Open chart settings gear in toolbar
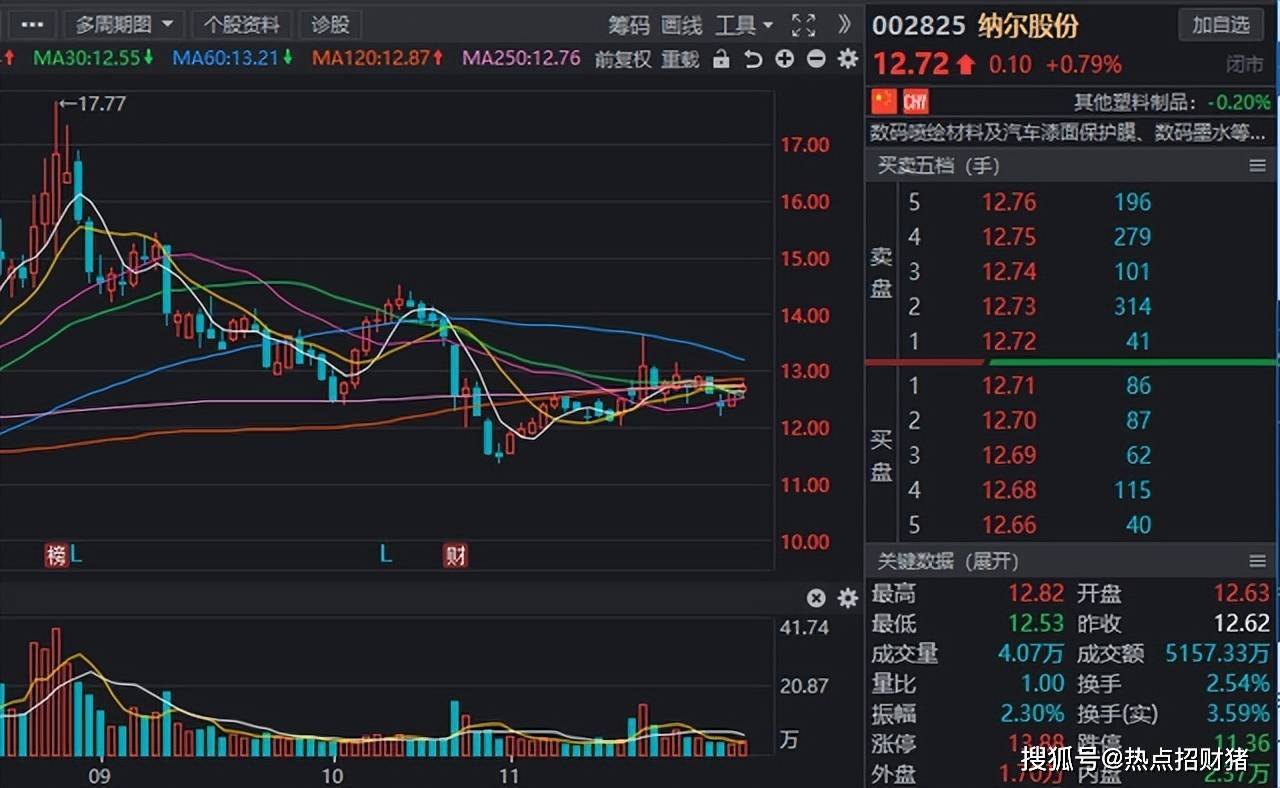This screenshot has height=788, width=1280. pyautogui.click(x=848, y=59)
